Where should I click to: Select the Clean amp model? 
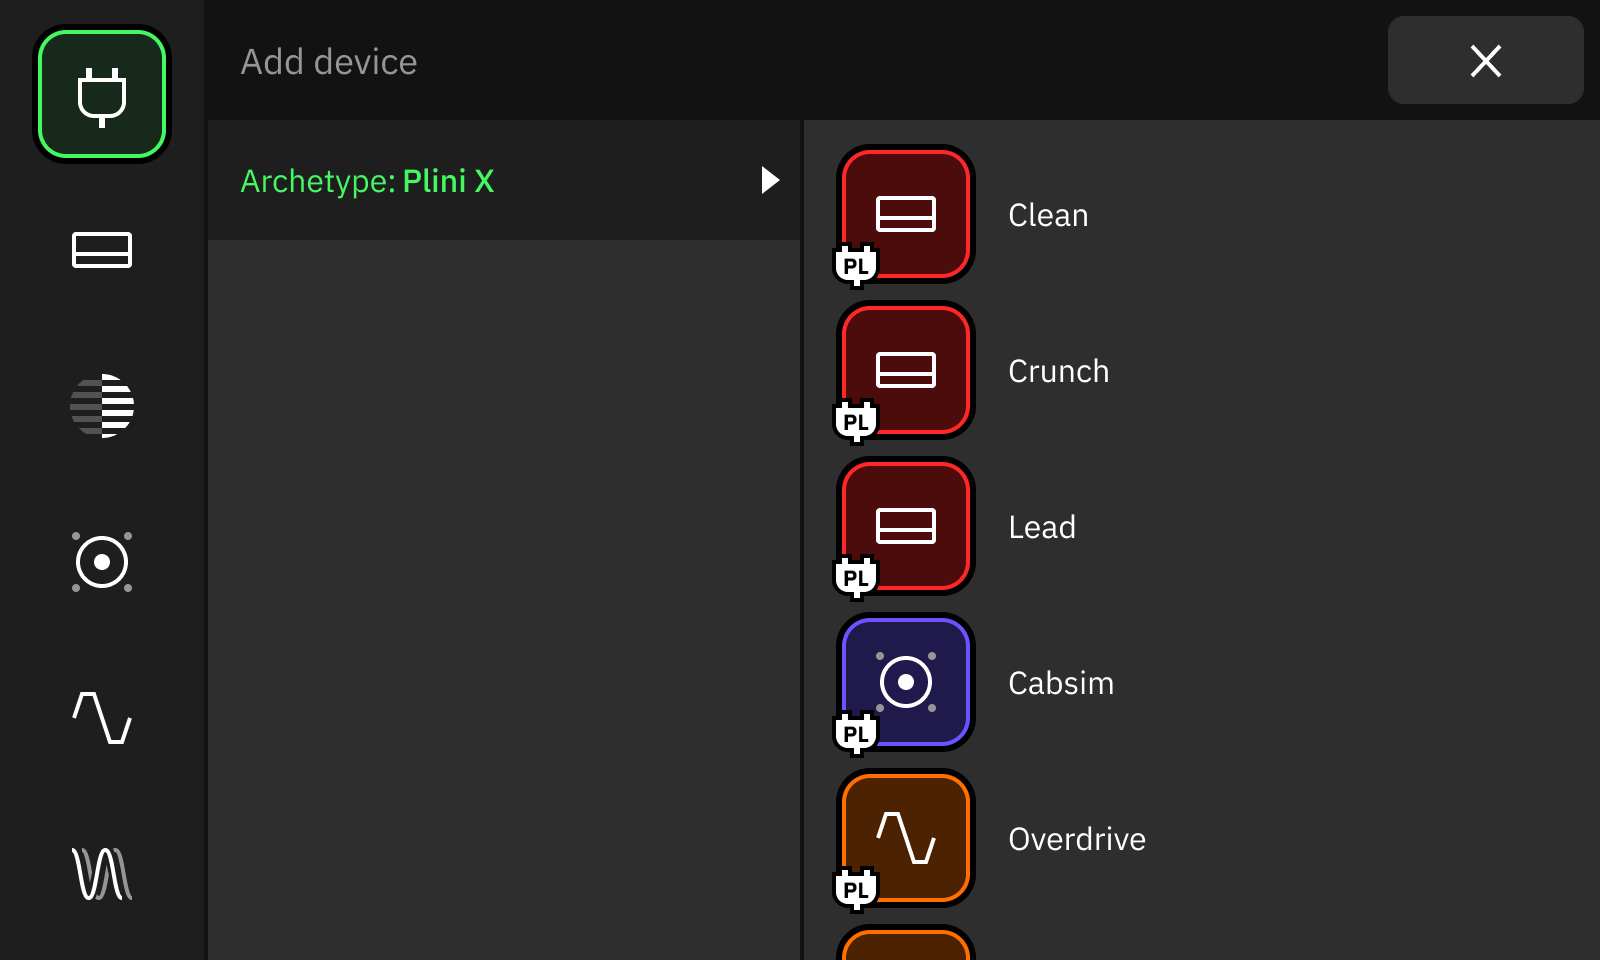coord(1048,215)
